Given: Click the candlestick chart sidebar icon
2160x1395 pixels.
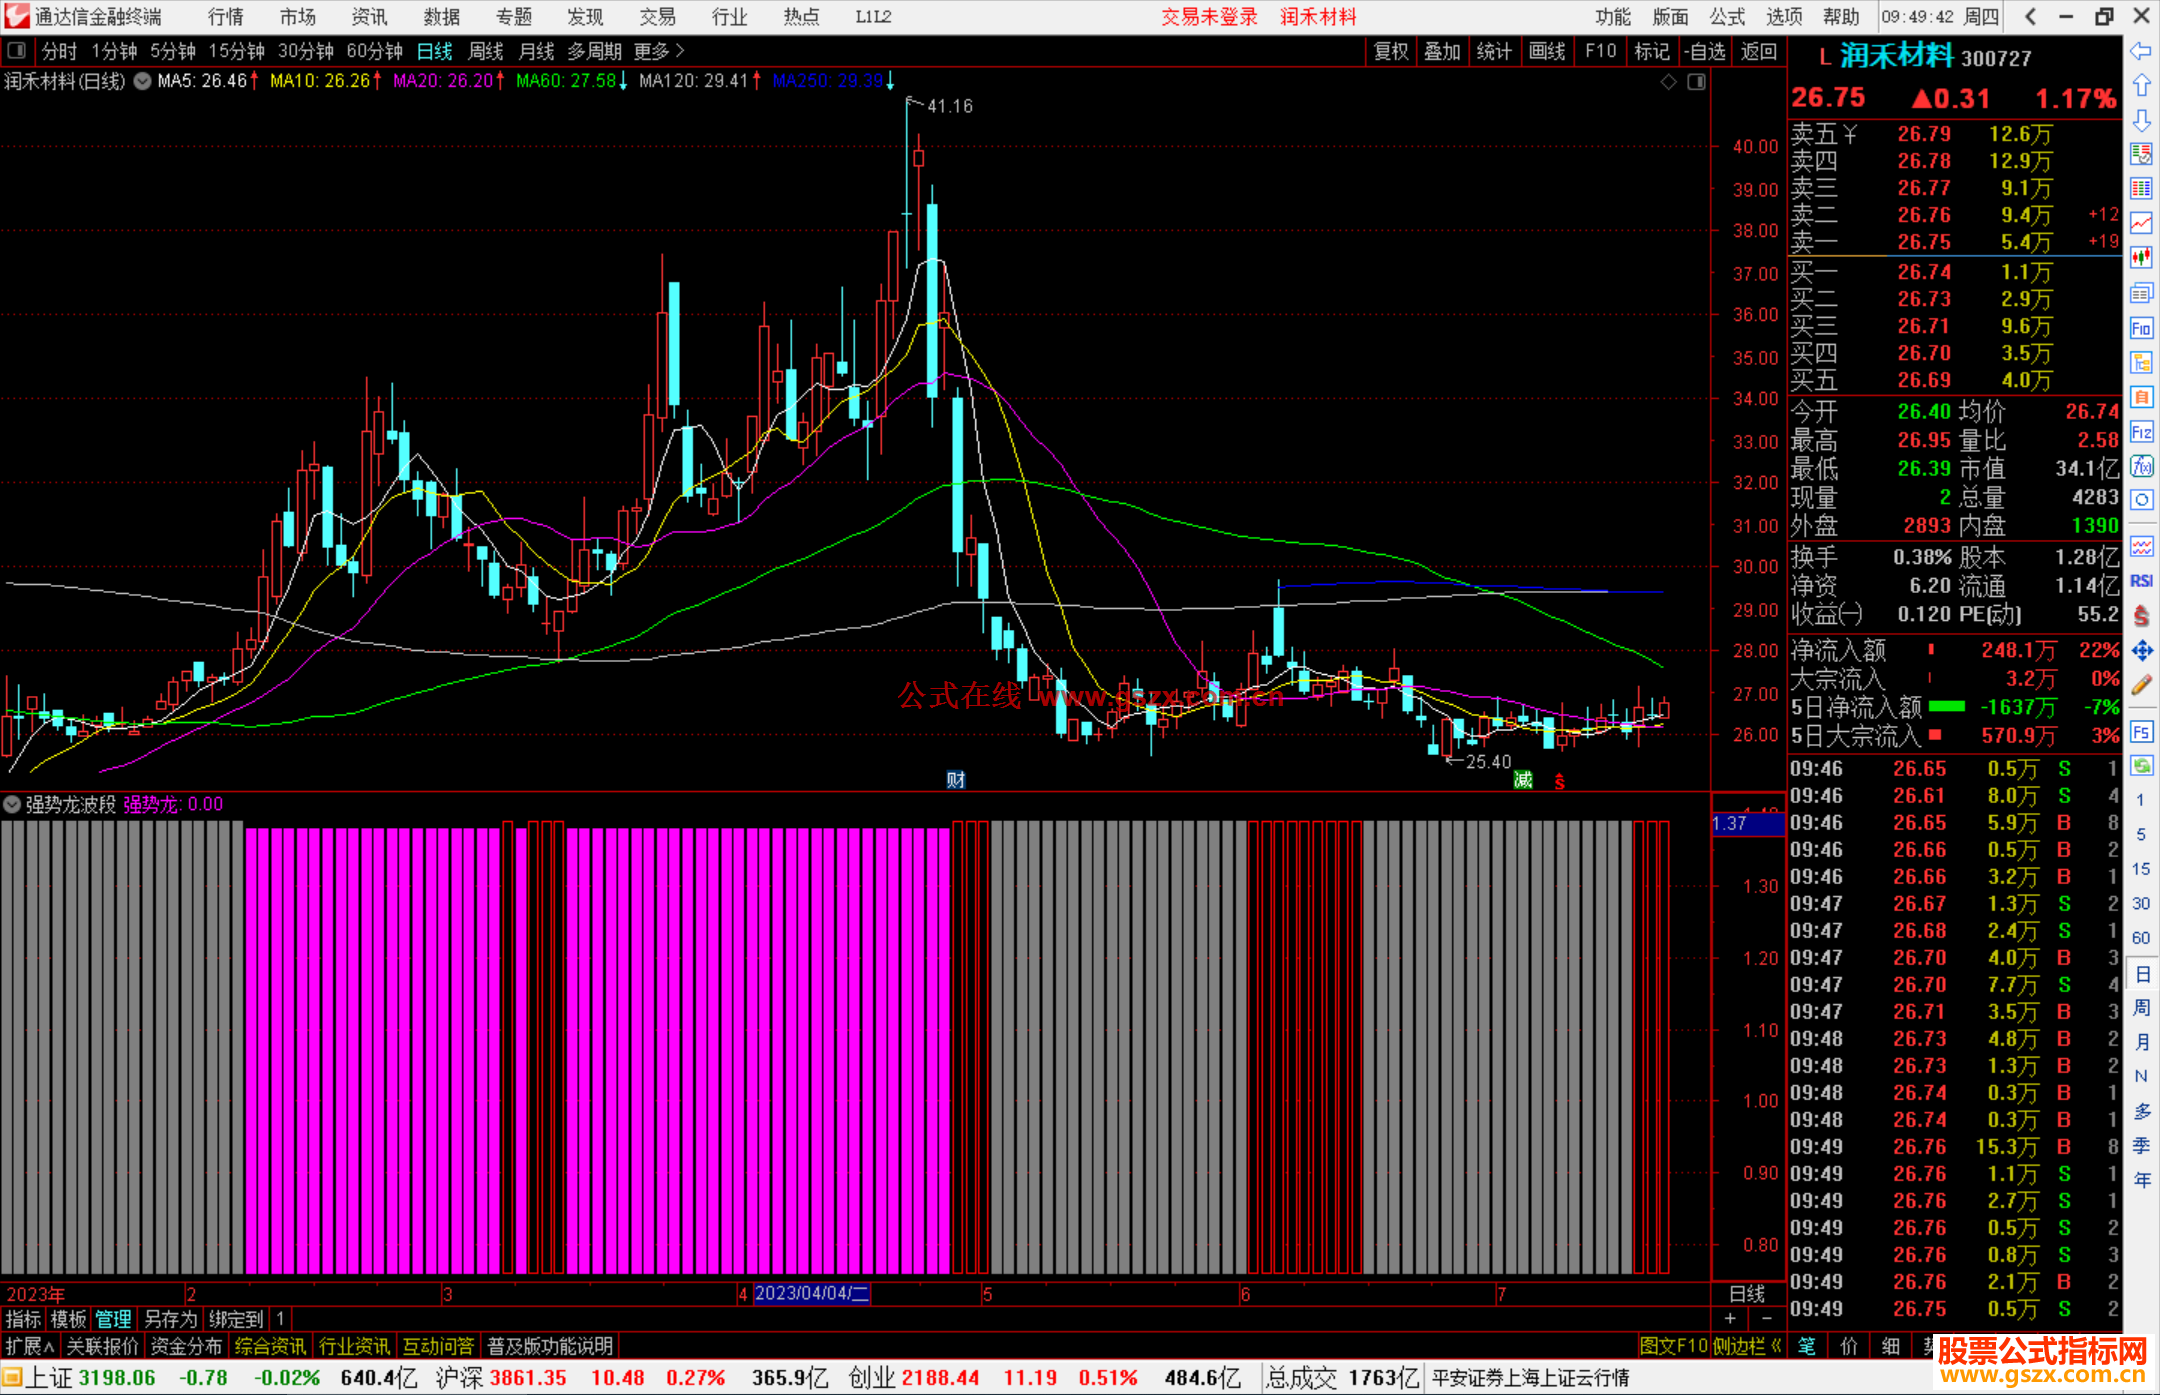Looking at the screenshot, I should pyautogui.click(x=2141, y=258).
